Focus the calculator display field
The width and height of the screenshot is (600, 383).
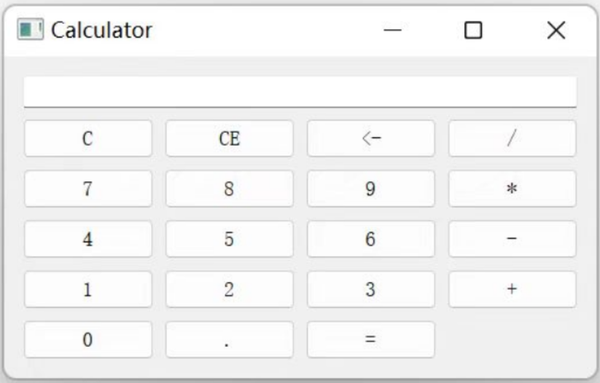300,92
